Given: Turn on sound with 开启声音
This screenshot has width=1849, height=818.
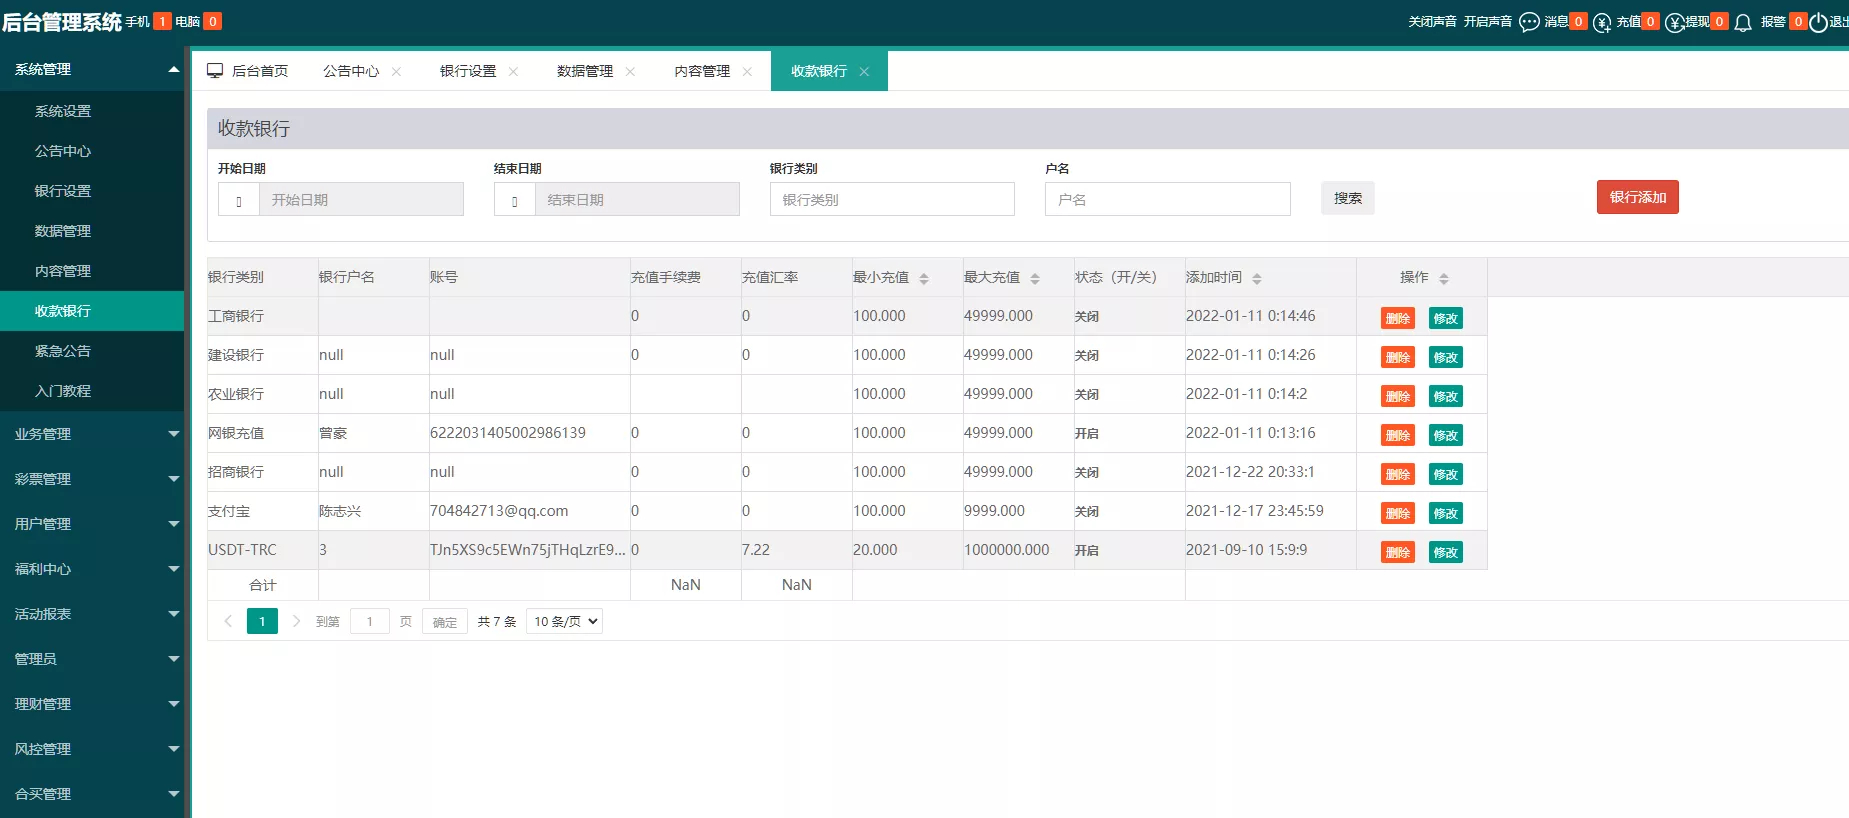Looking at the screenshot, I should (x=1487, y=22).
